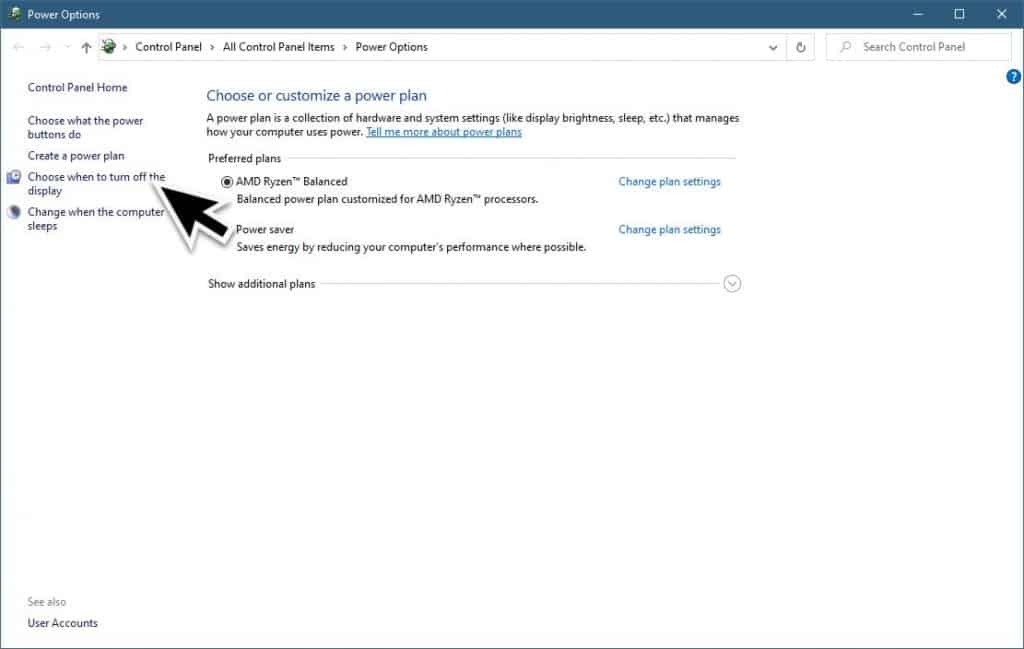Click the back navigation arrow
The image size is (1024, 649).
pyautogui.click(x=18, y=47)
